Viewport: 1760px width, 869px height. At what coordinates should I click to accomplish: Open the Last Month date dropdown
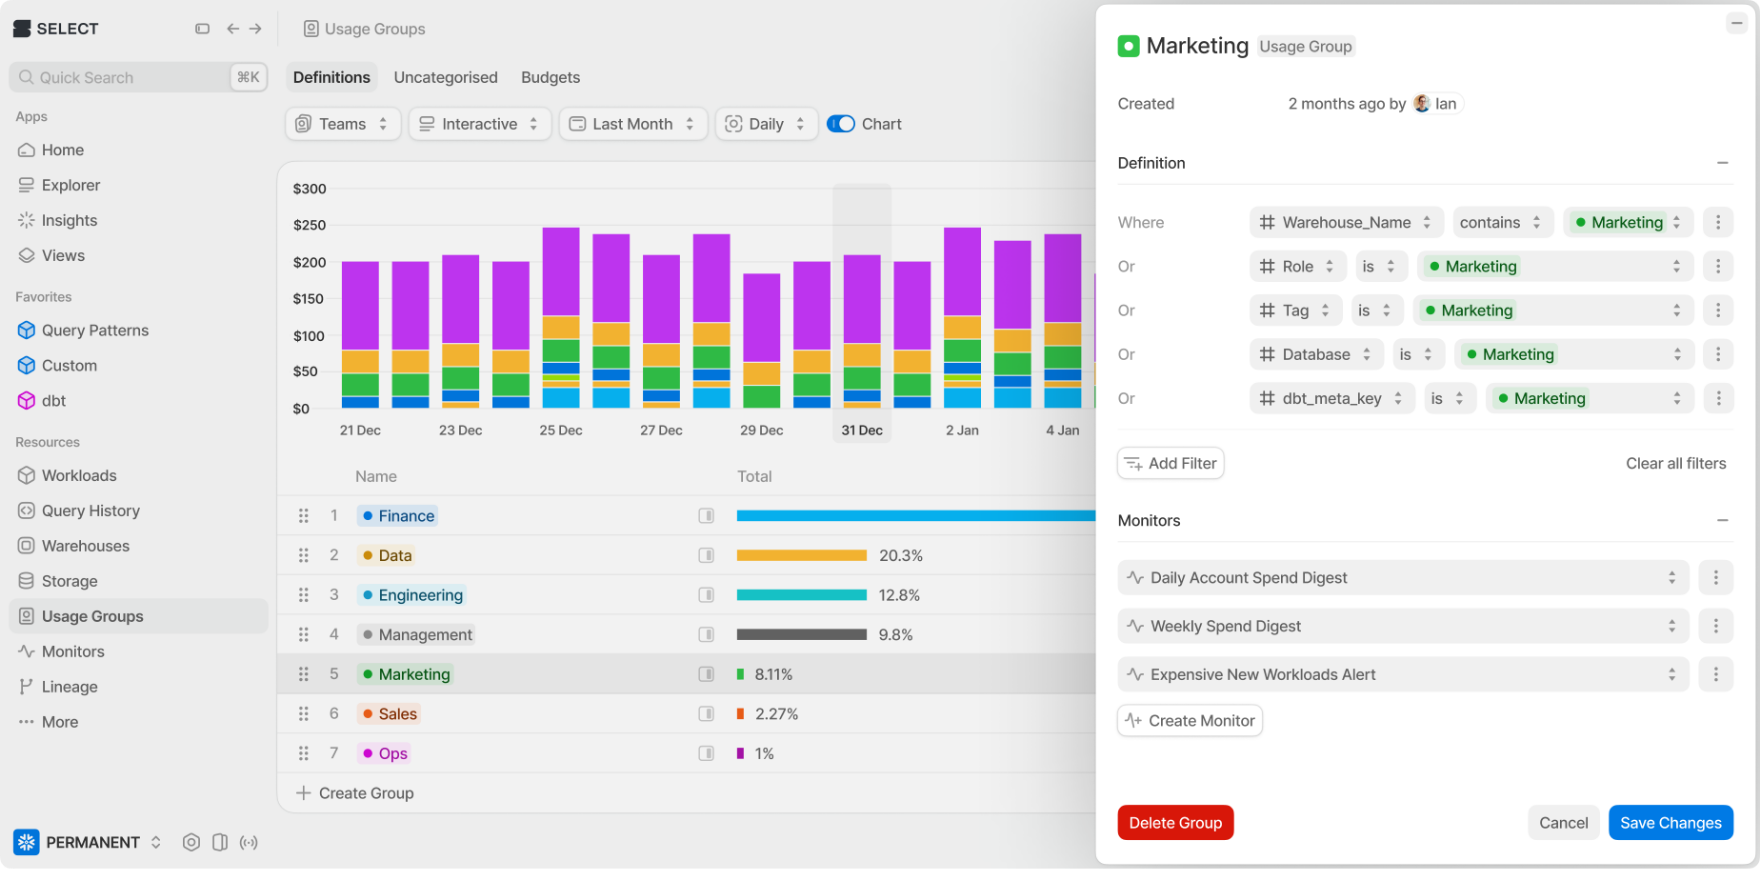pyautogui.click(x=632, y=124)
